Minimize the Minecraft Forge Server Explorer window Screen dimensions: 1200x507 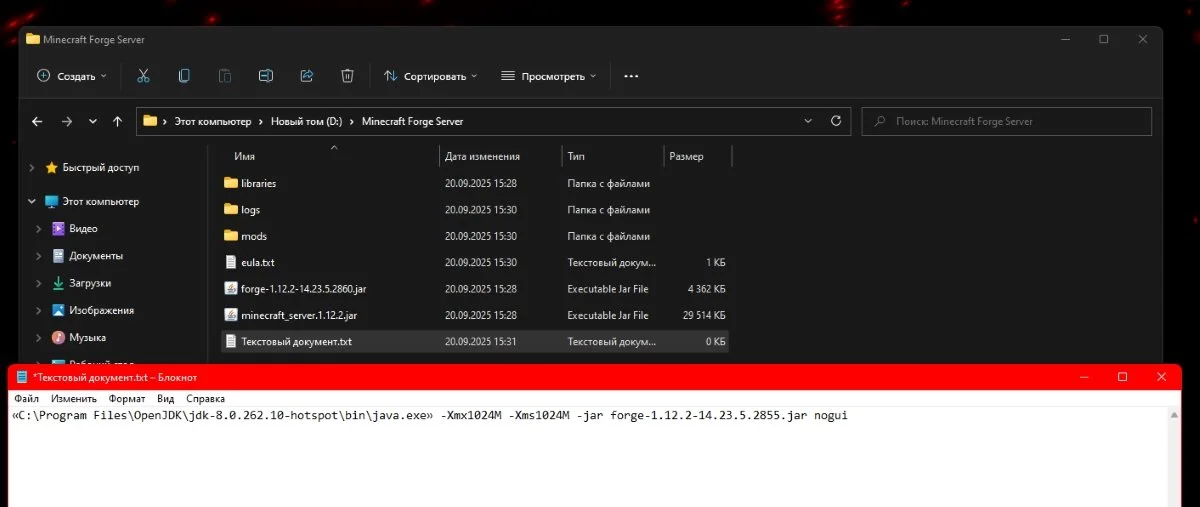1065,39
